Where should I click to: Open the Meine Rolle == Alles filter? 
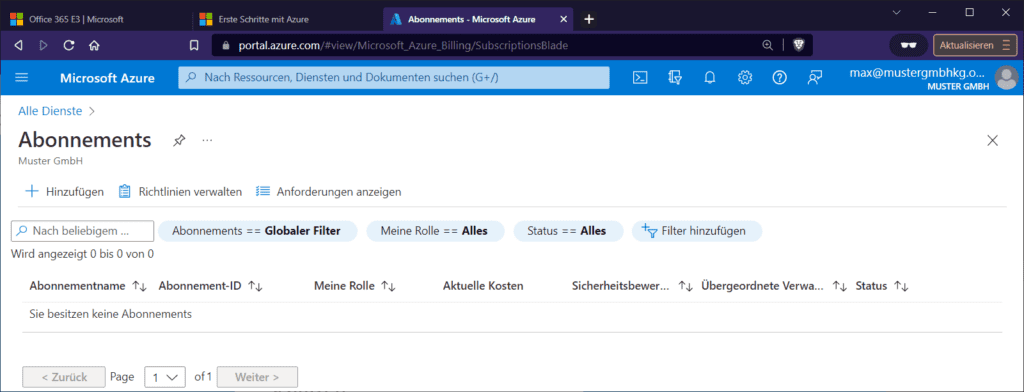coord(436,231)
